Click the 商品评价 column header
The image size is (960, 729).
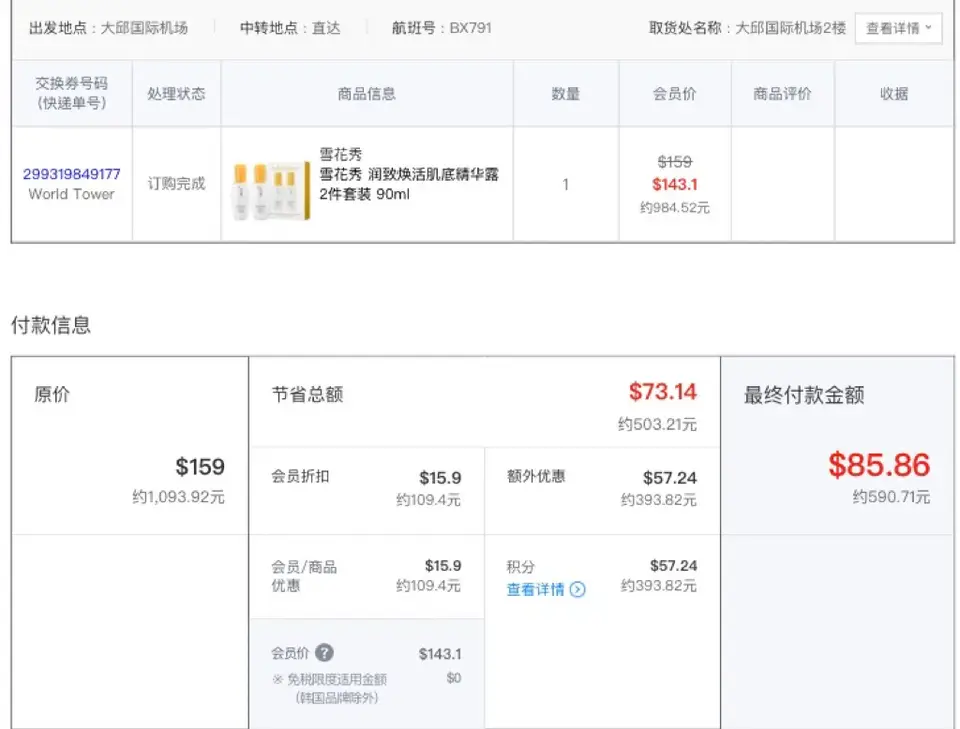(782, 94)
